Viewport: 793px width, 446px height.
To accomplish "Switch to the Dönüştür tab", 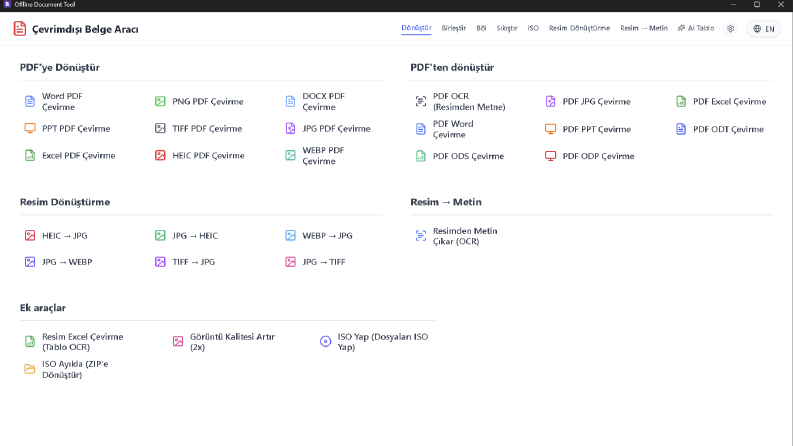I will pos(416,28).
